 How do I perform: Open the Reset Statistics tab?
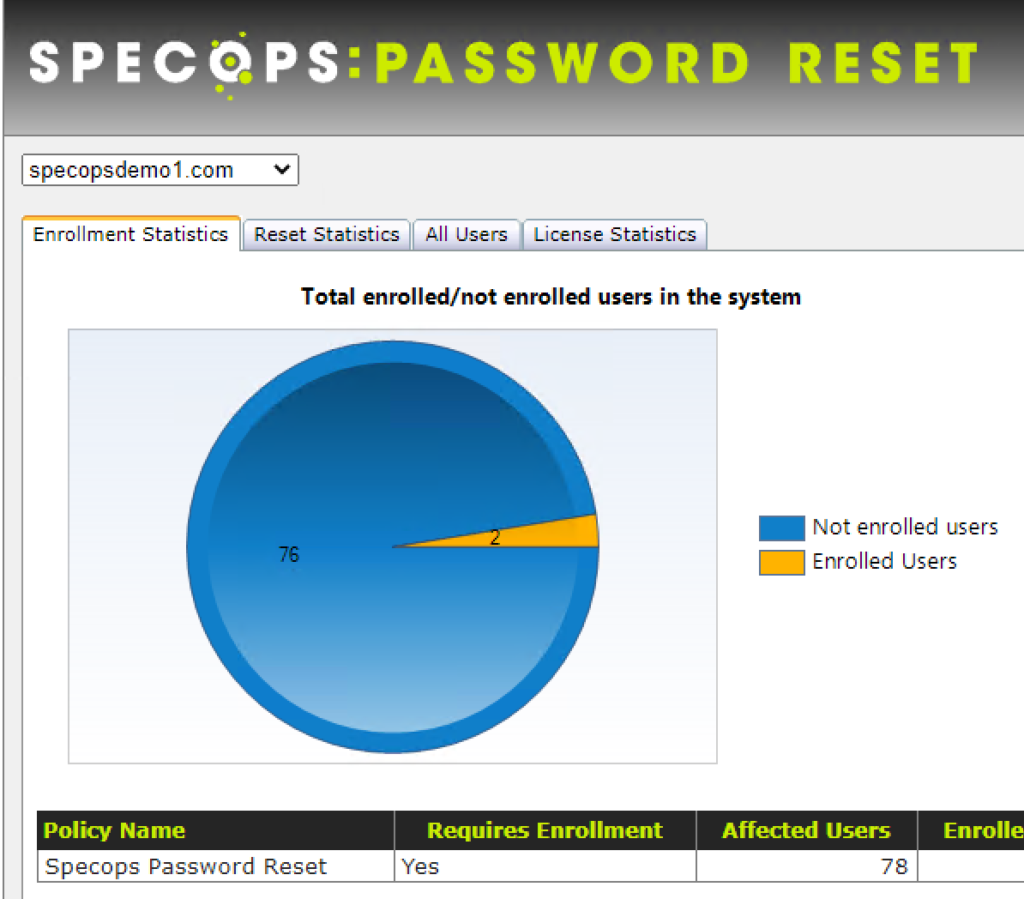click(326, 234)
